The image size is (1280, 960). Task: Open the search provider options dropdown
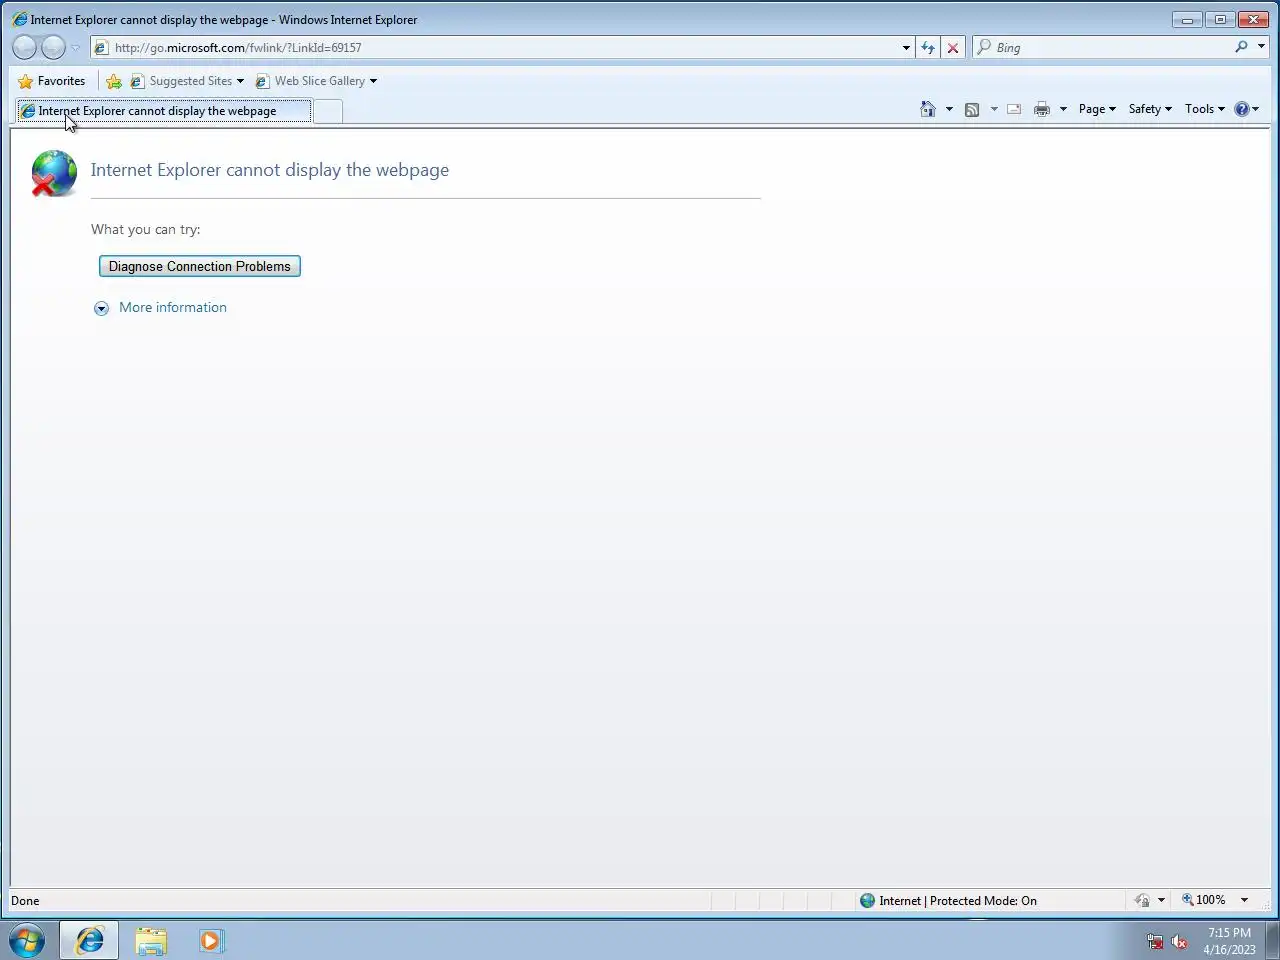point(1261,47)
